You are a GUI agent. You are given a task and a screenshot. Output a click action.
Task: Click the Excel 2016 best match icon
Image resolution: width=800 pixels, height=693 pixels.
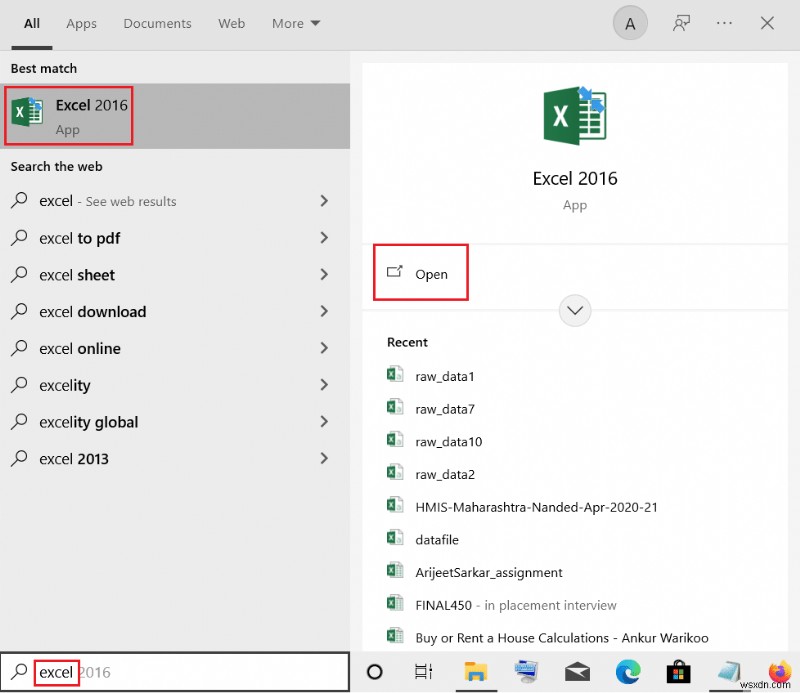point(27,114)
